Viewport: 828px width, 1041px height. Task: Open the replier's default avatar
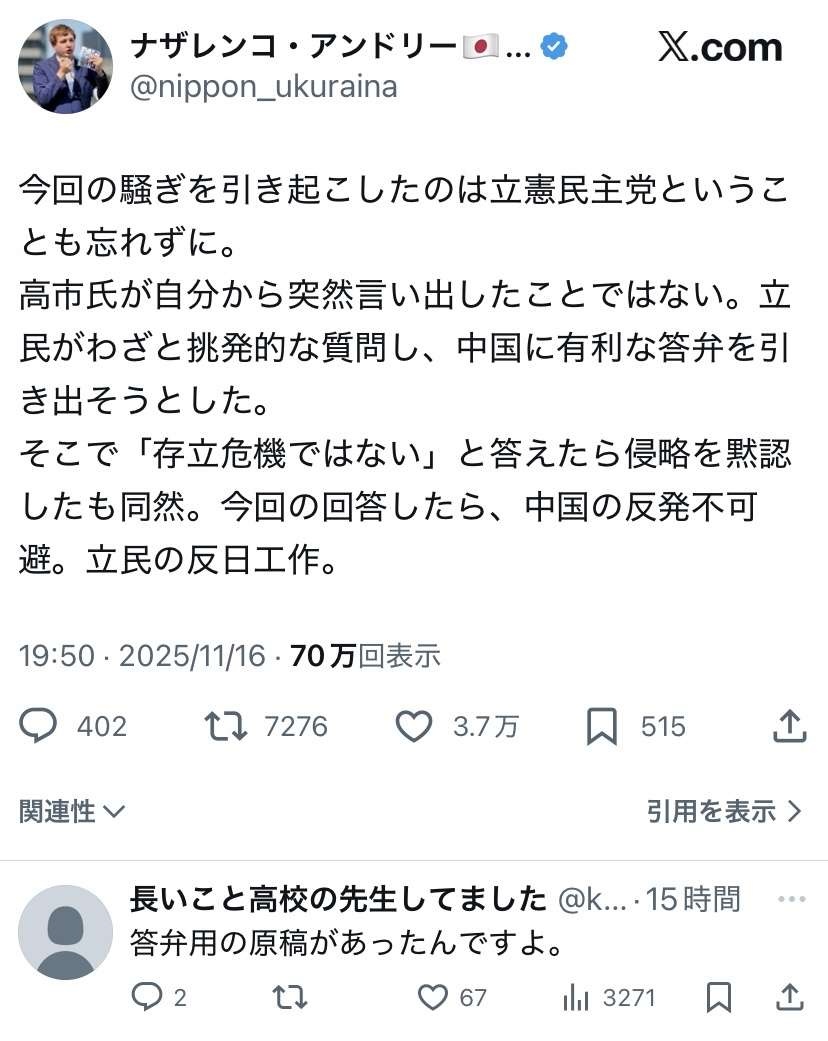(x=65, y=932)
